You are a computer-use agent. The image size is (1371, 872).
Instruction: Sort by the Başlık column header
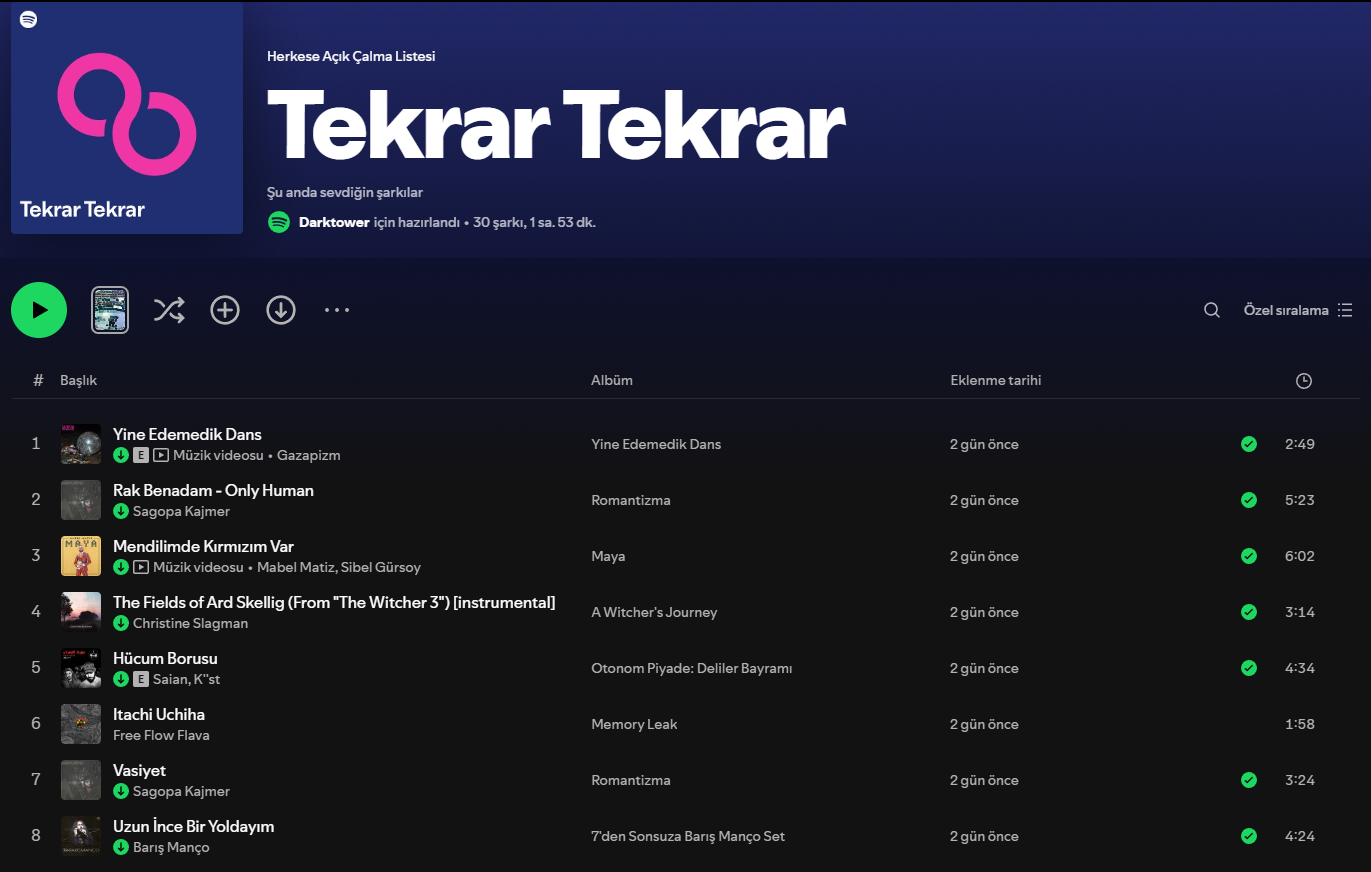click(x=78, y=380)
